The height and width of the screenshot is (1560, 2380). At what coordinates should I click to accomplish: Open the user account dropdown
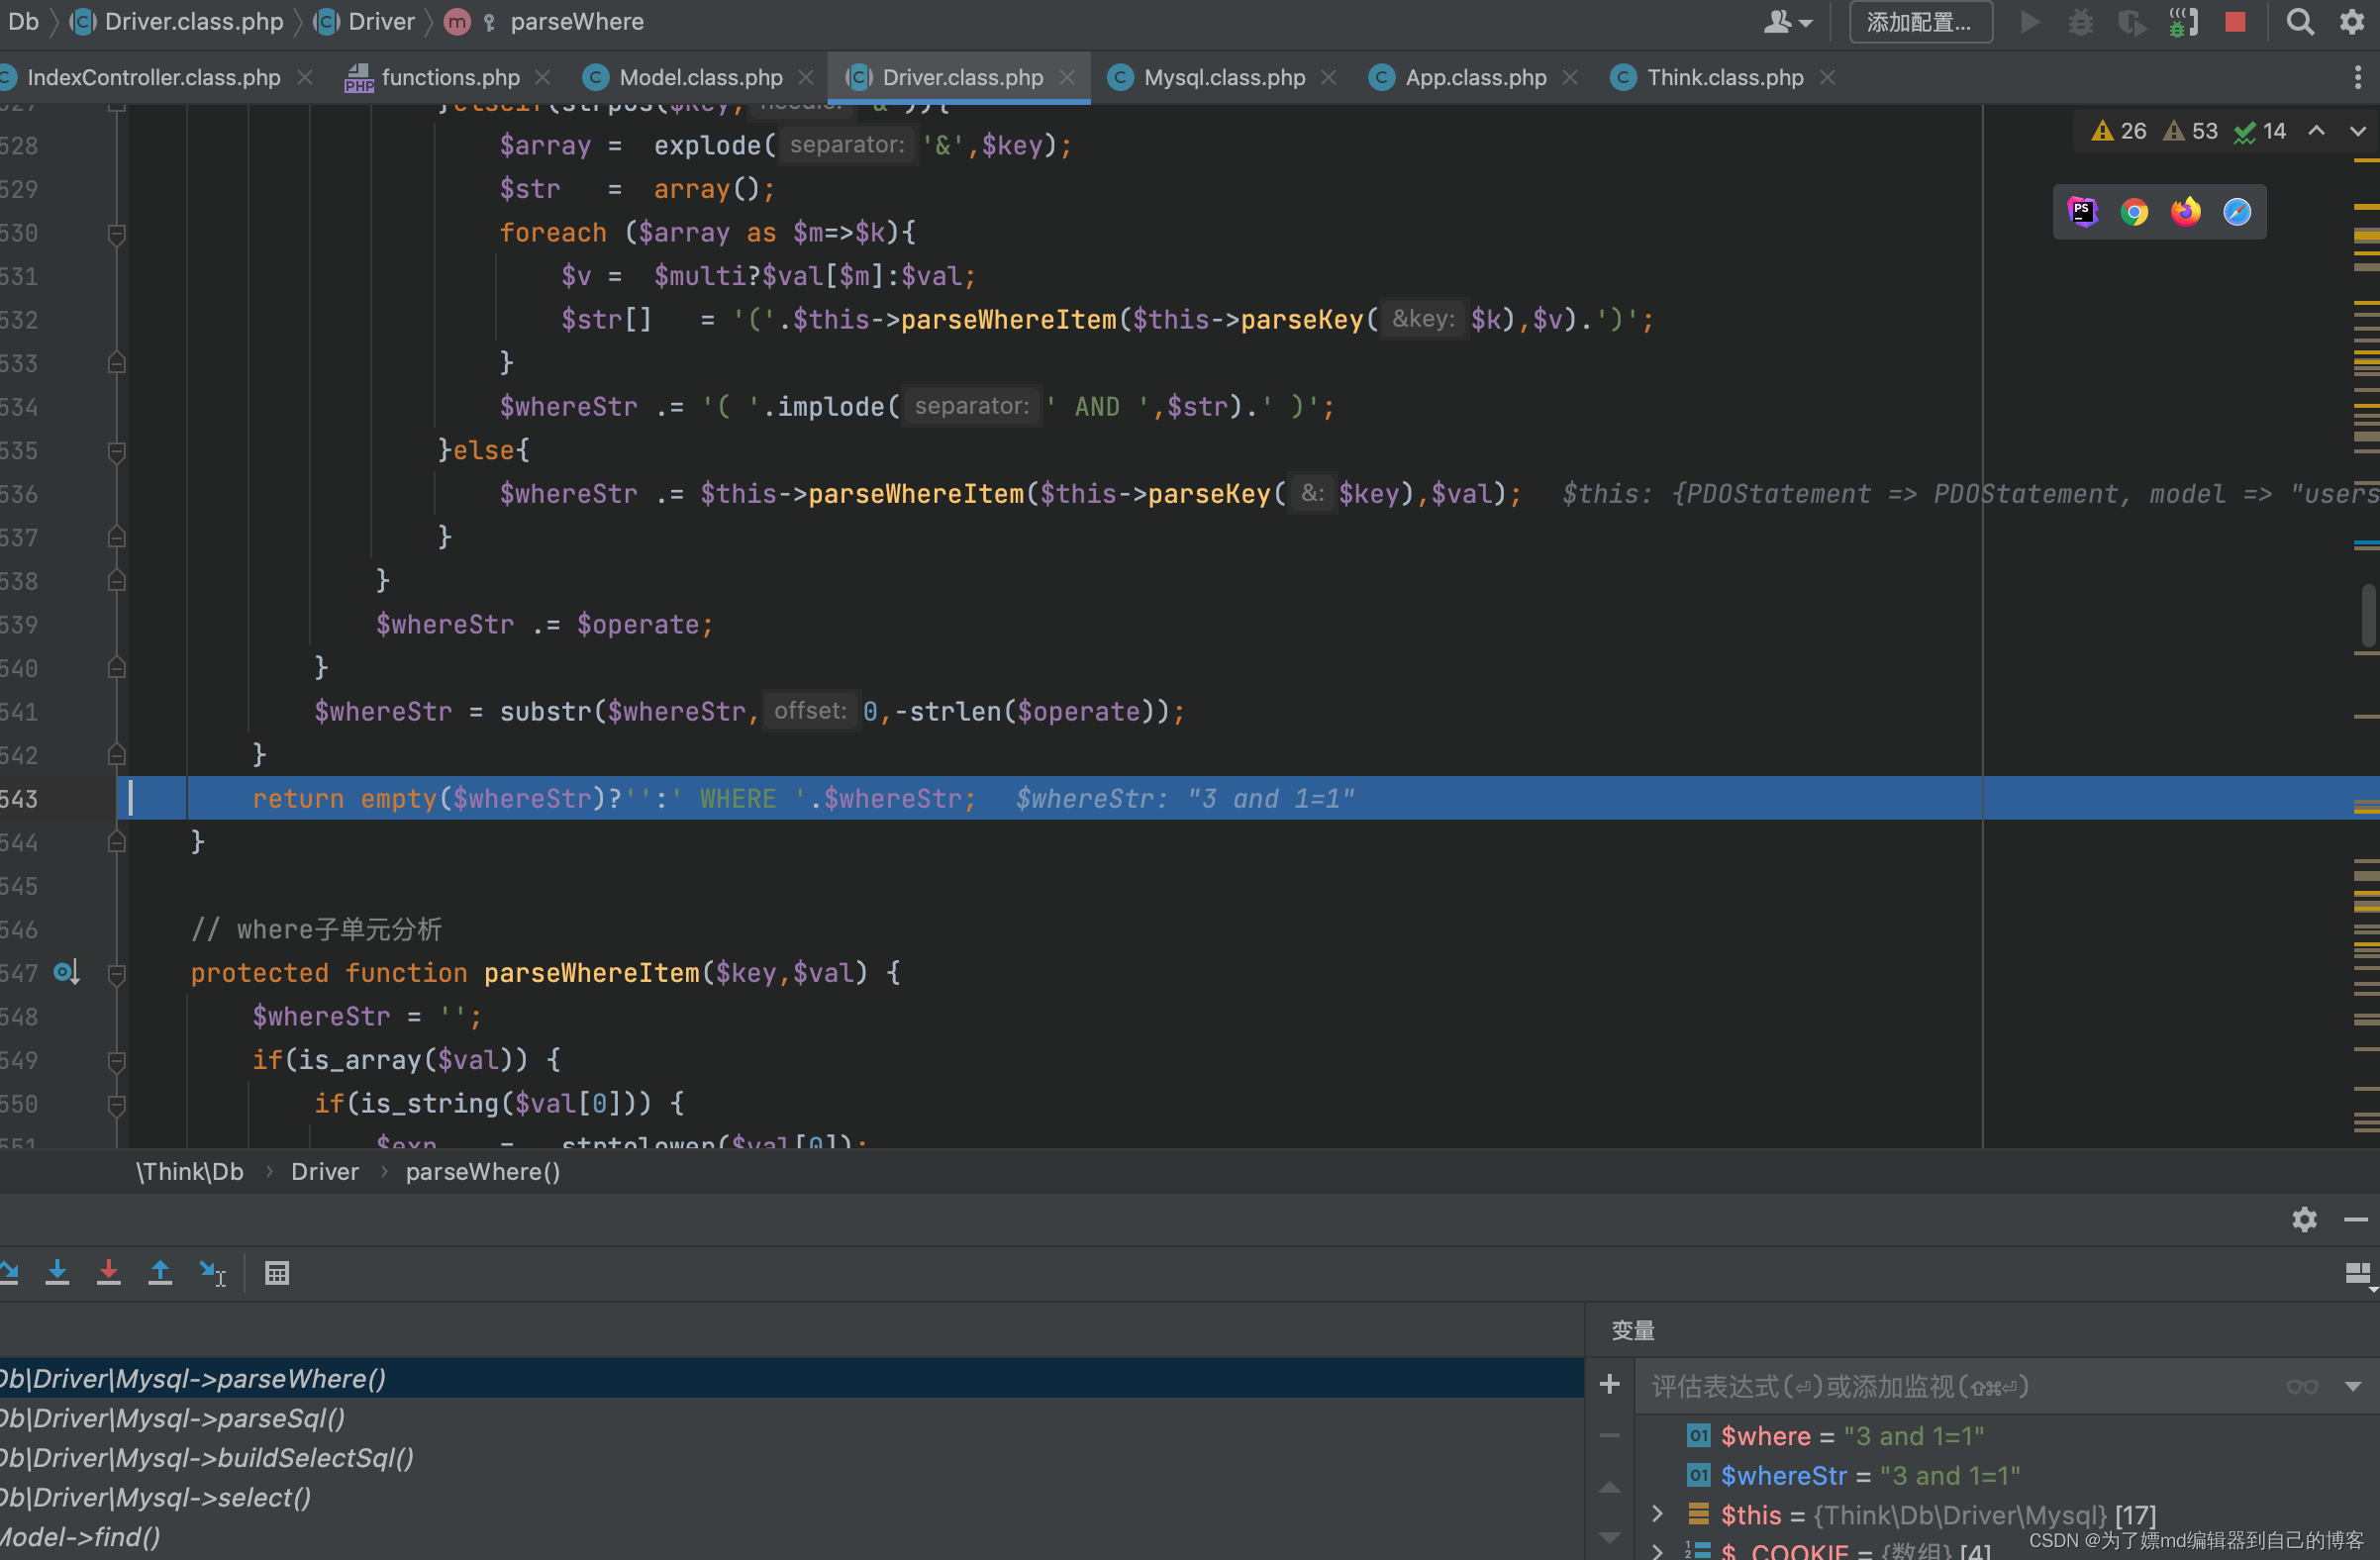click(x=1788, y=22)
